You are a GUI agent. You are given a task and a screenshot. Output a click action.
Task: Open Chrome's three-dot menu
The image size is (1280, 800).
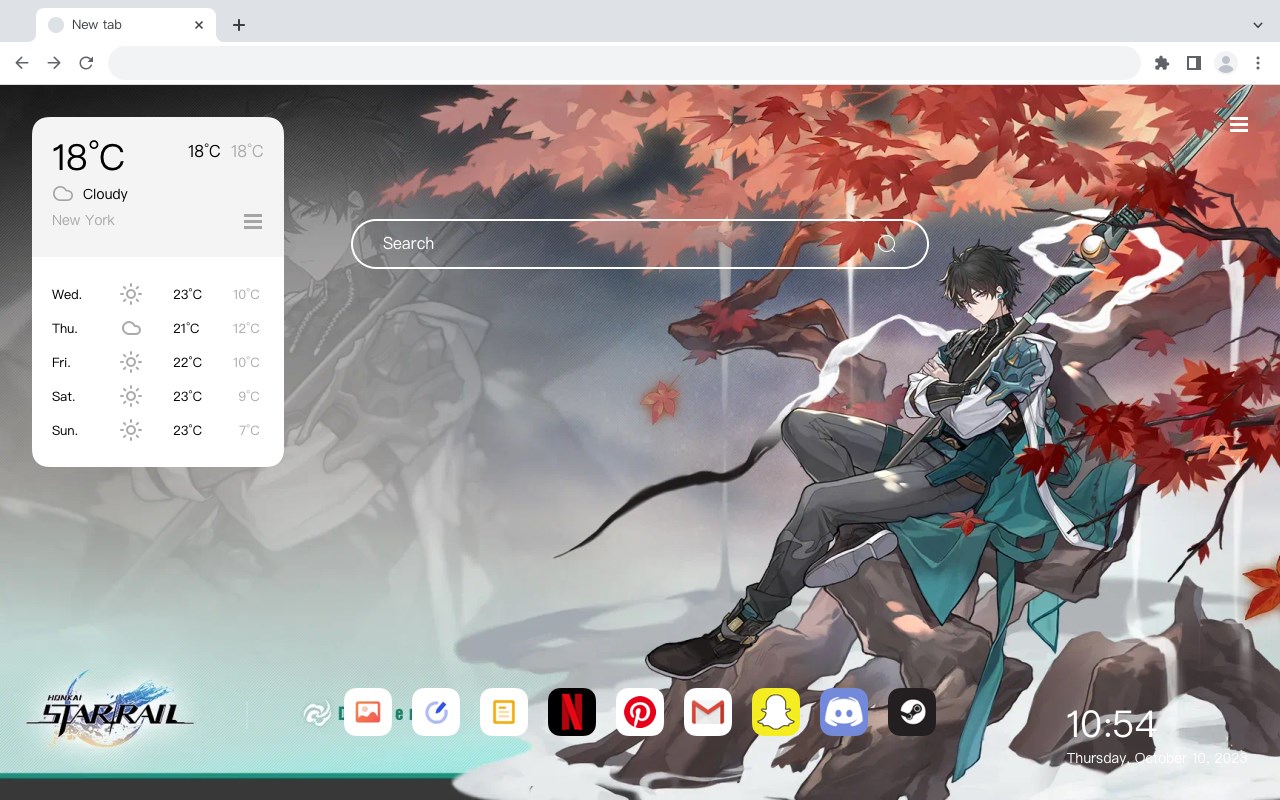point(1258,63)
